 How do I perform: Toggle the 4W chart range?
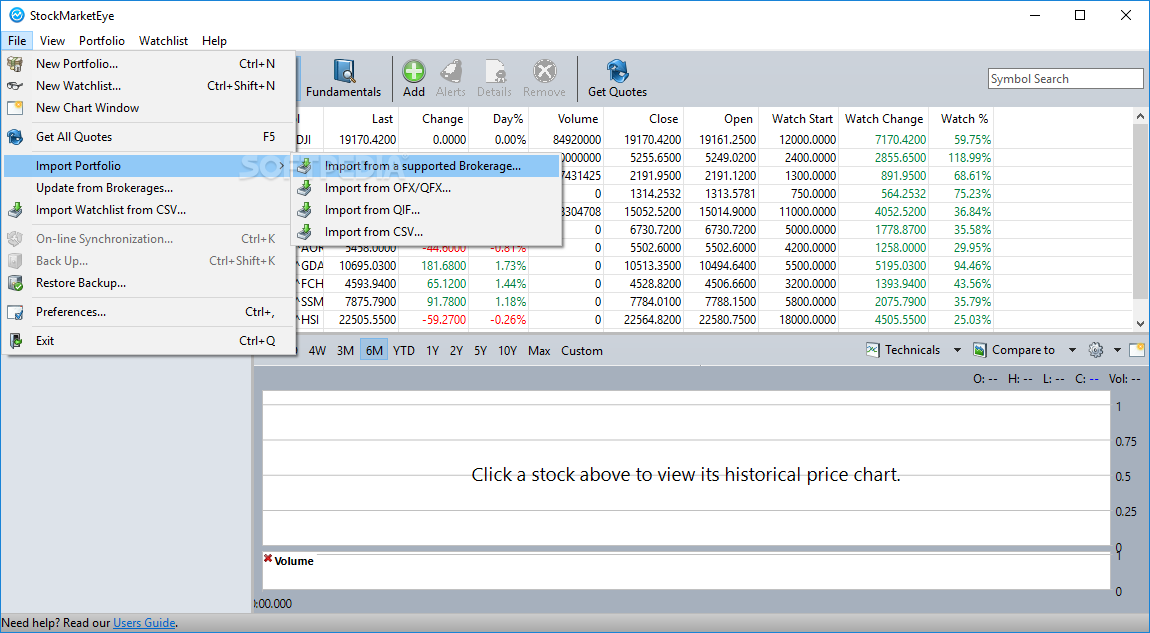[x=317, y=351]
